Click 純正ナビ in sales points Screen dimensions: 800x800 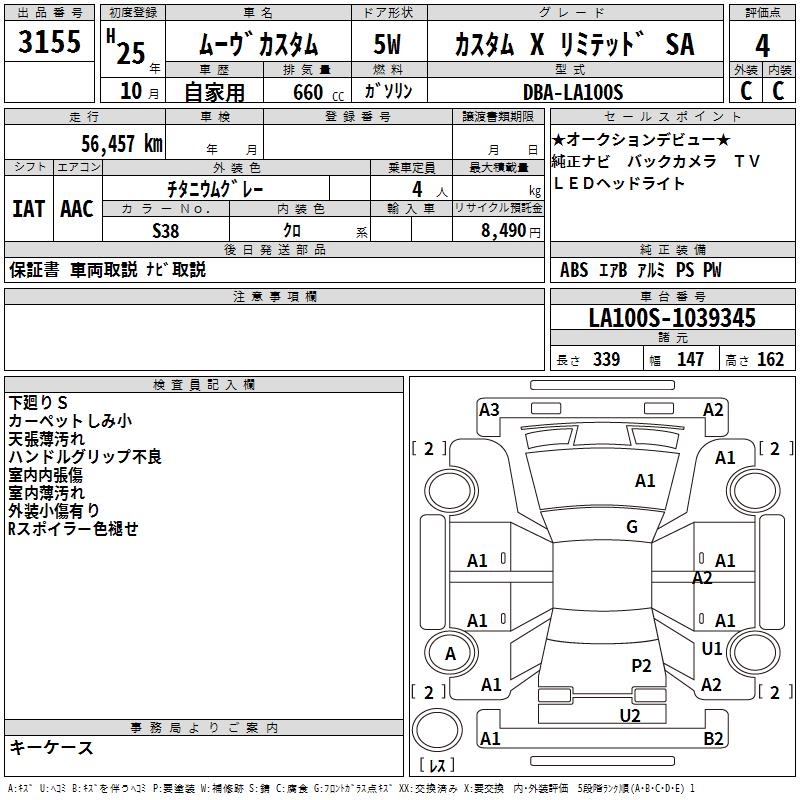click(x=581, y=161)
